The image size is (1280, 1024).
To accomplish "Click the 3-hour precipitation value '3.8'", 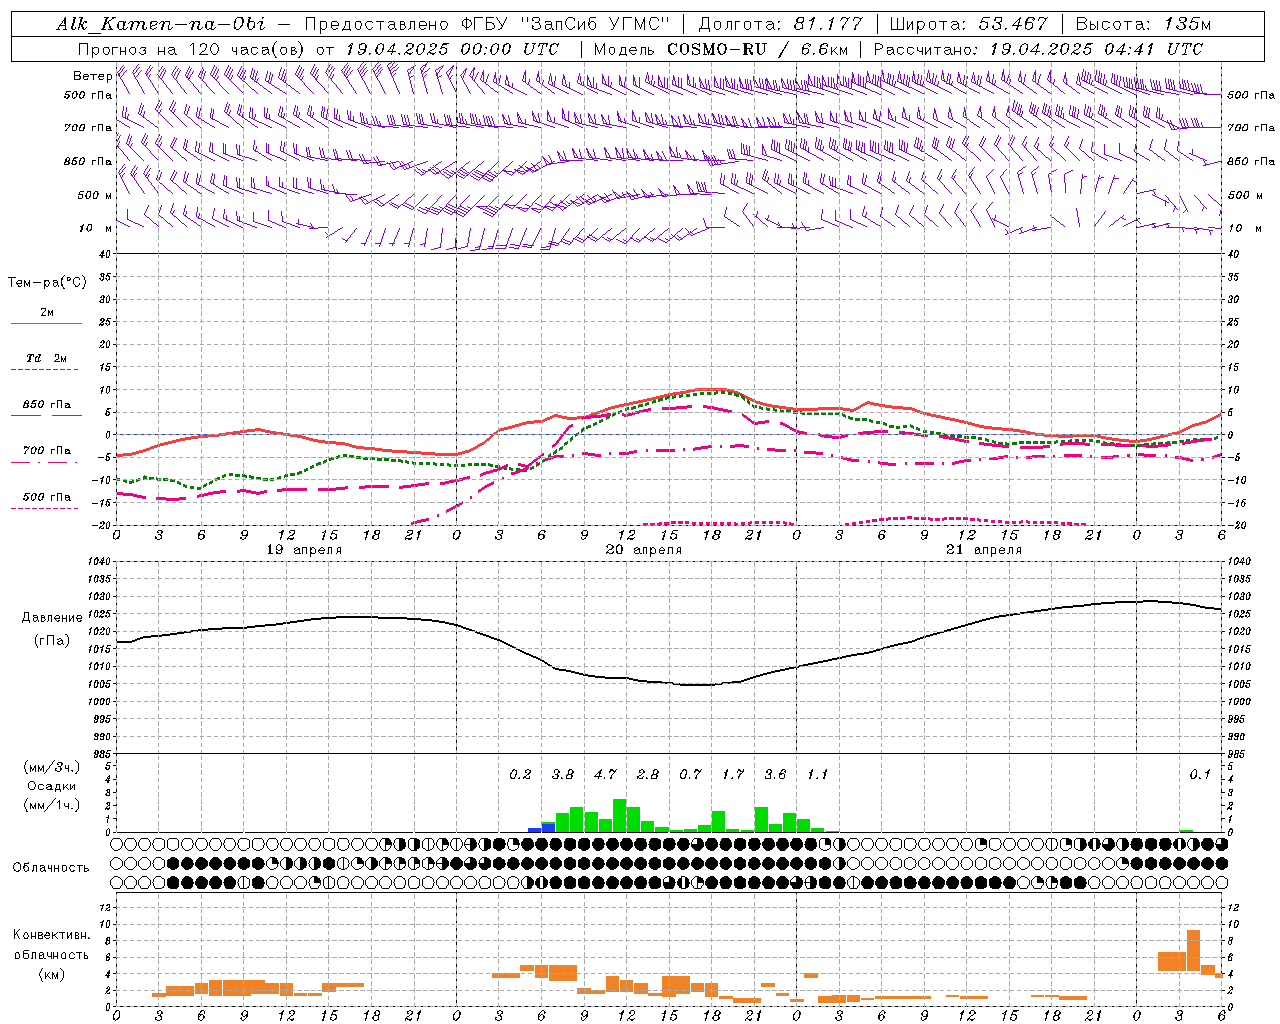I will coord(563,775).
